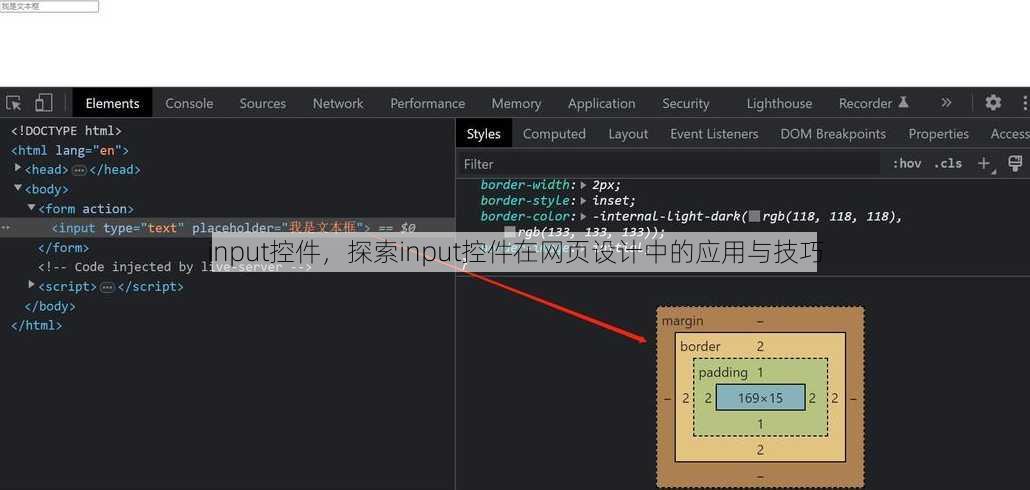Open the Sources tab

pyautogui.click(x=263, y=103)
